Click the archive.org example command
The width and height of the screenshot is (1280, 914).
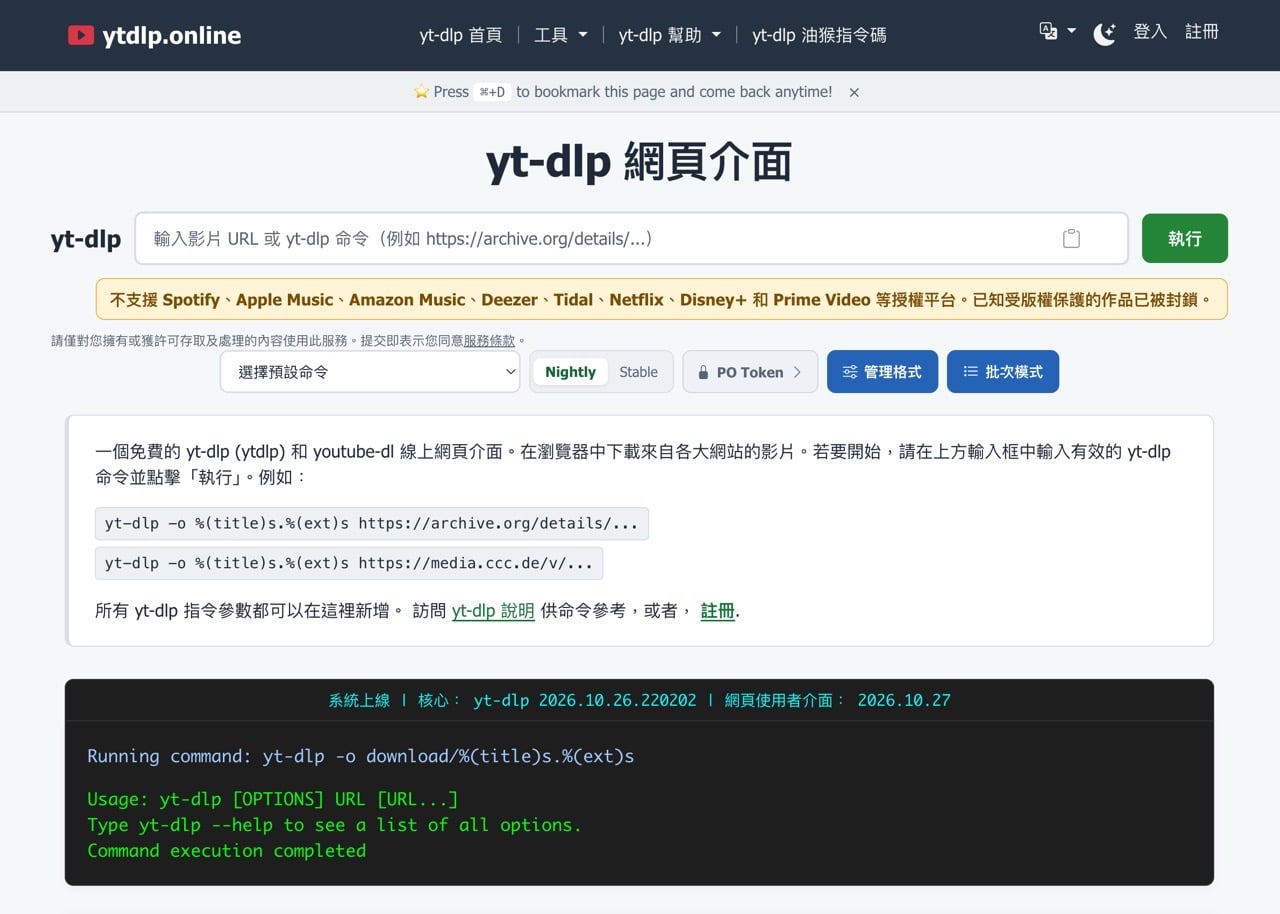[x=372, y=524]
